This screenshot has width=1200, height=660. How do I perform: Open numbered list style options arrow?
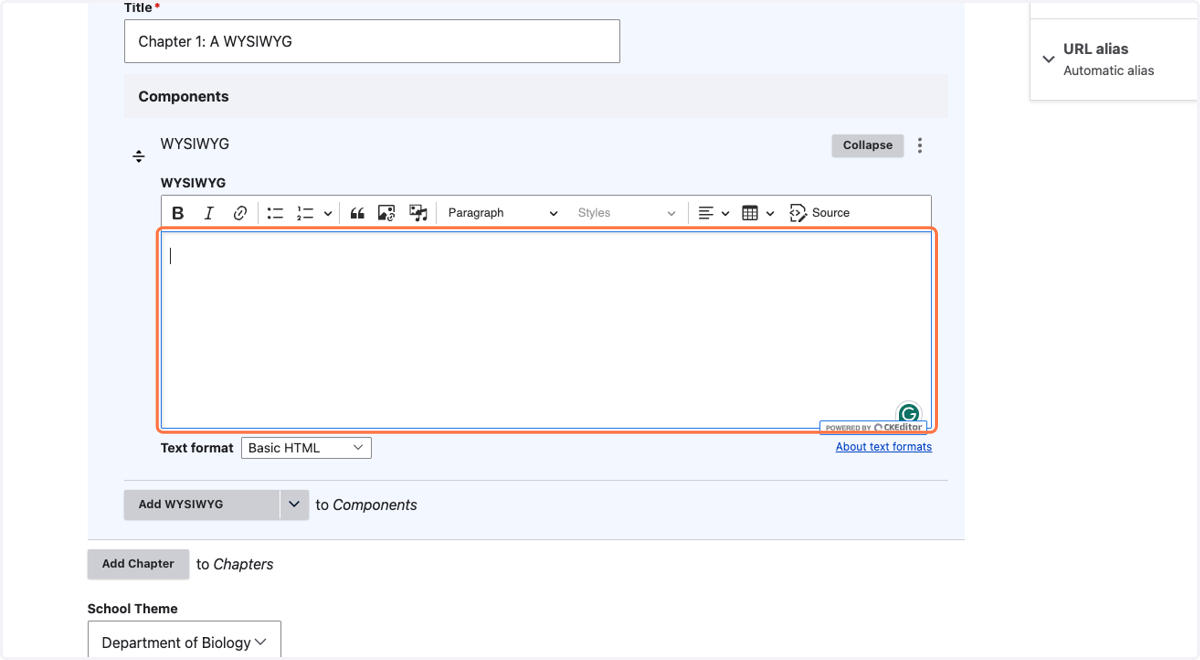coord(327,213)
